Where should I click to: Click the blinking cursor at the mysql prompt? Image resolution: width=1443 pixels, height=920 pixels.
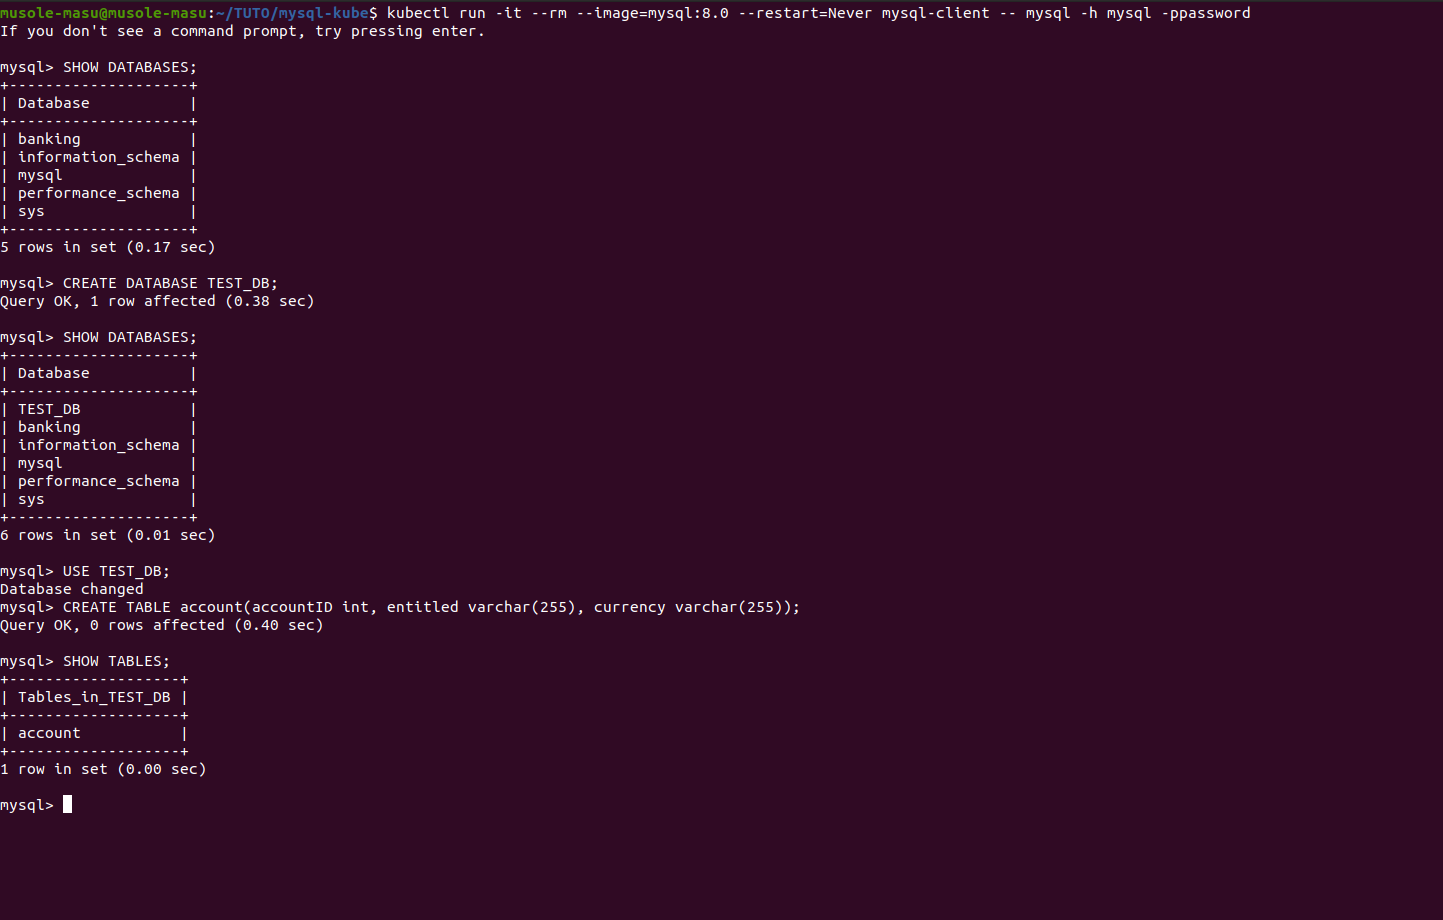point(67,804)
